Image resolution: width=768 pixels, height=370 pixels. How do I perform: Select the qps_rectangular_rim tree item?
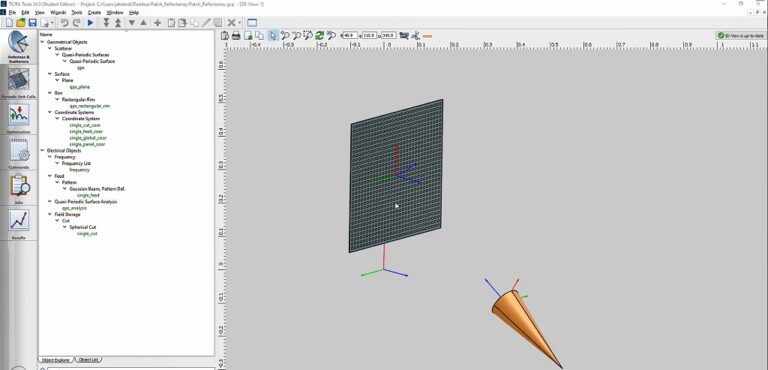pos(90,106)
